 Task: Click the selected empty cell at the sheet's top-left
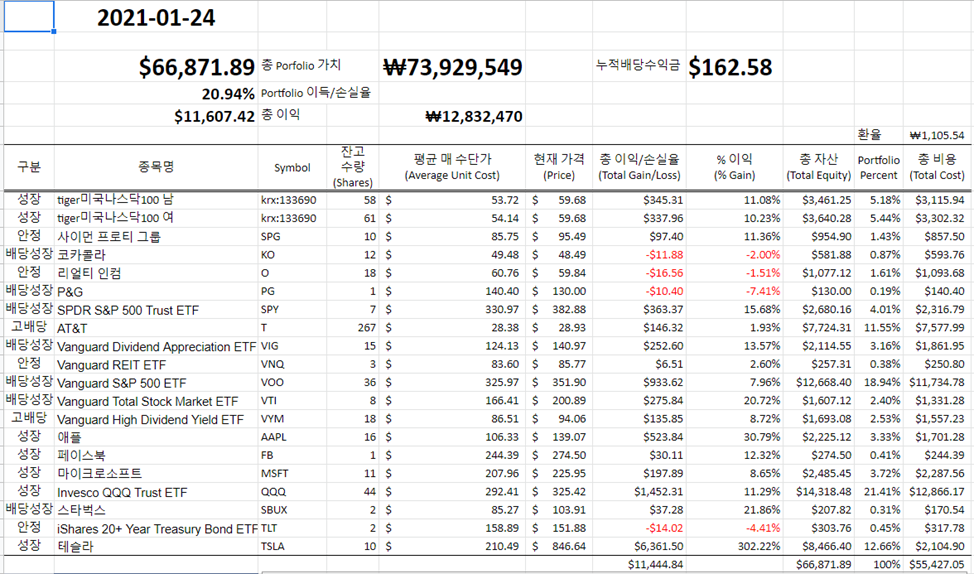tap(29, 16)
